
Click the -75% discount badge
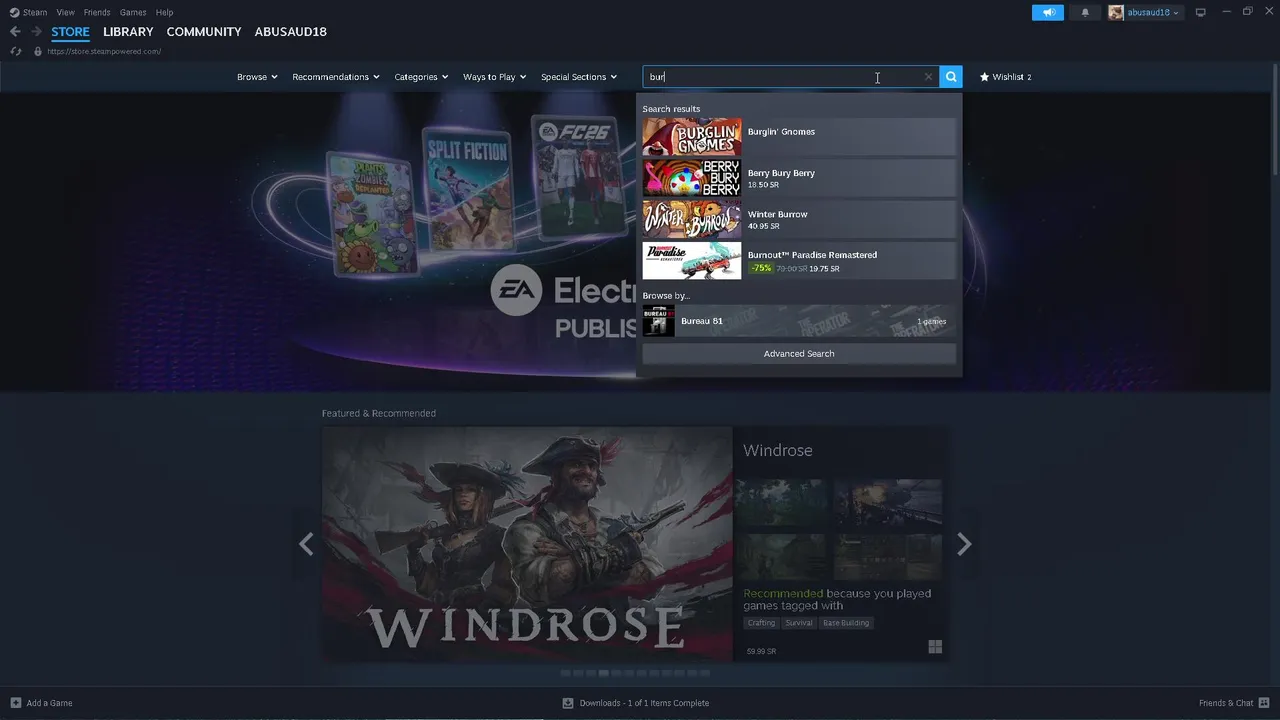(x=761, y=268)
